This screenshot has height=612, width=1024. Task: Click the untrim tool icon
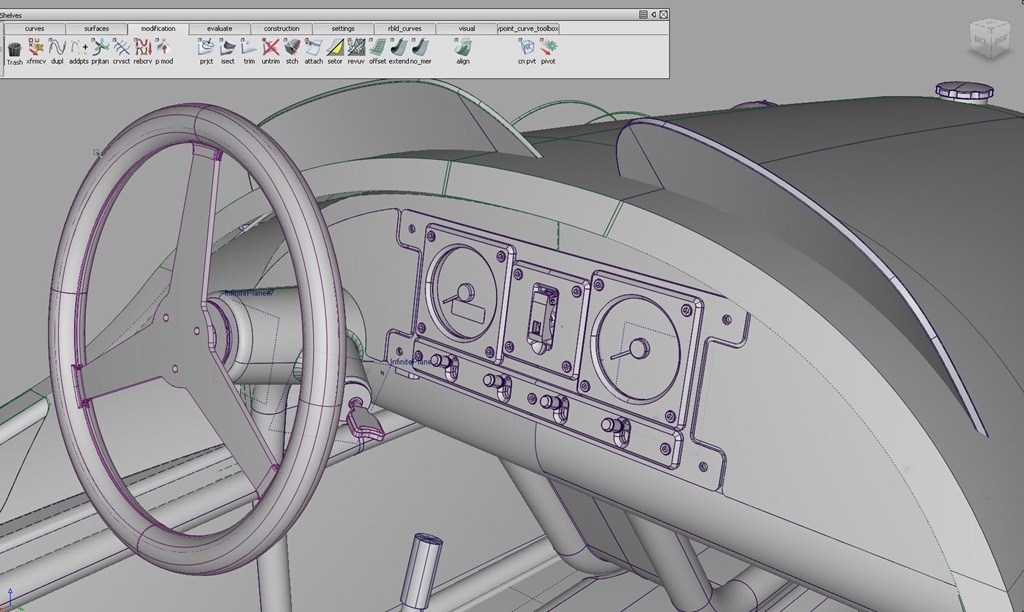click(x=270, y=47)
